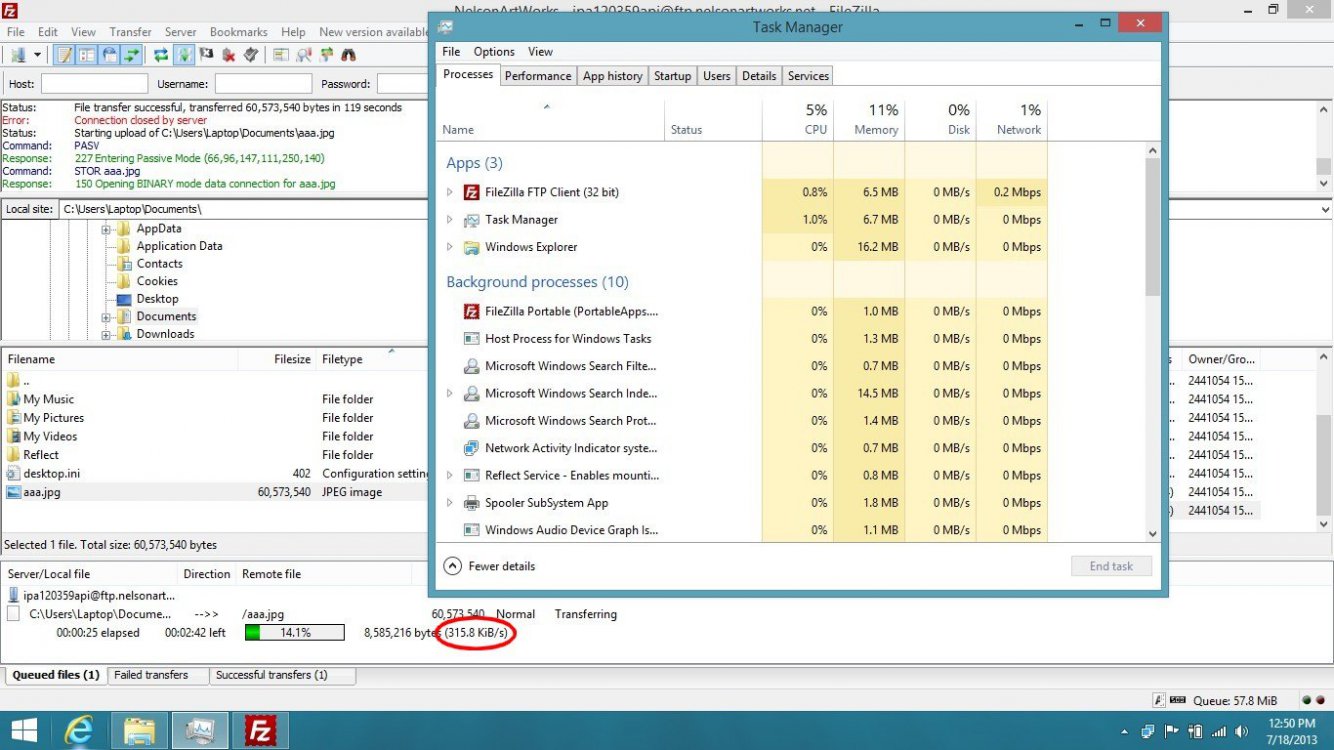Expand the Downloads folder tree node

pyautogui.click(x=106, y=335)
